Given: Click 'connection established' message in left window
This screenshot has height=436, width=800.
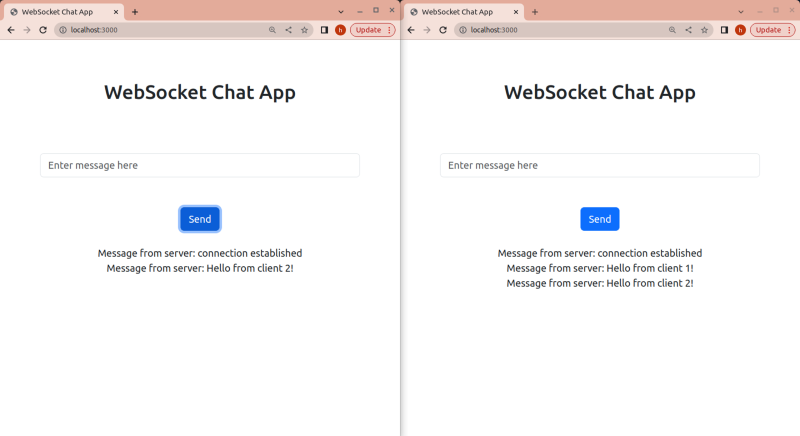Looking at the screenshot, I should [200, 253].
